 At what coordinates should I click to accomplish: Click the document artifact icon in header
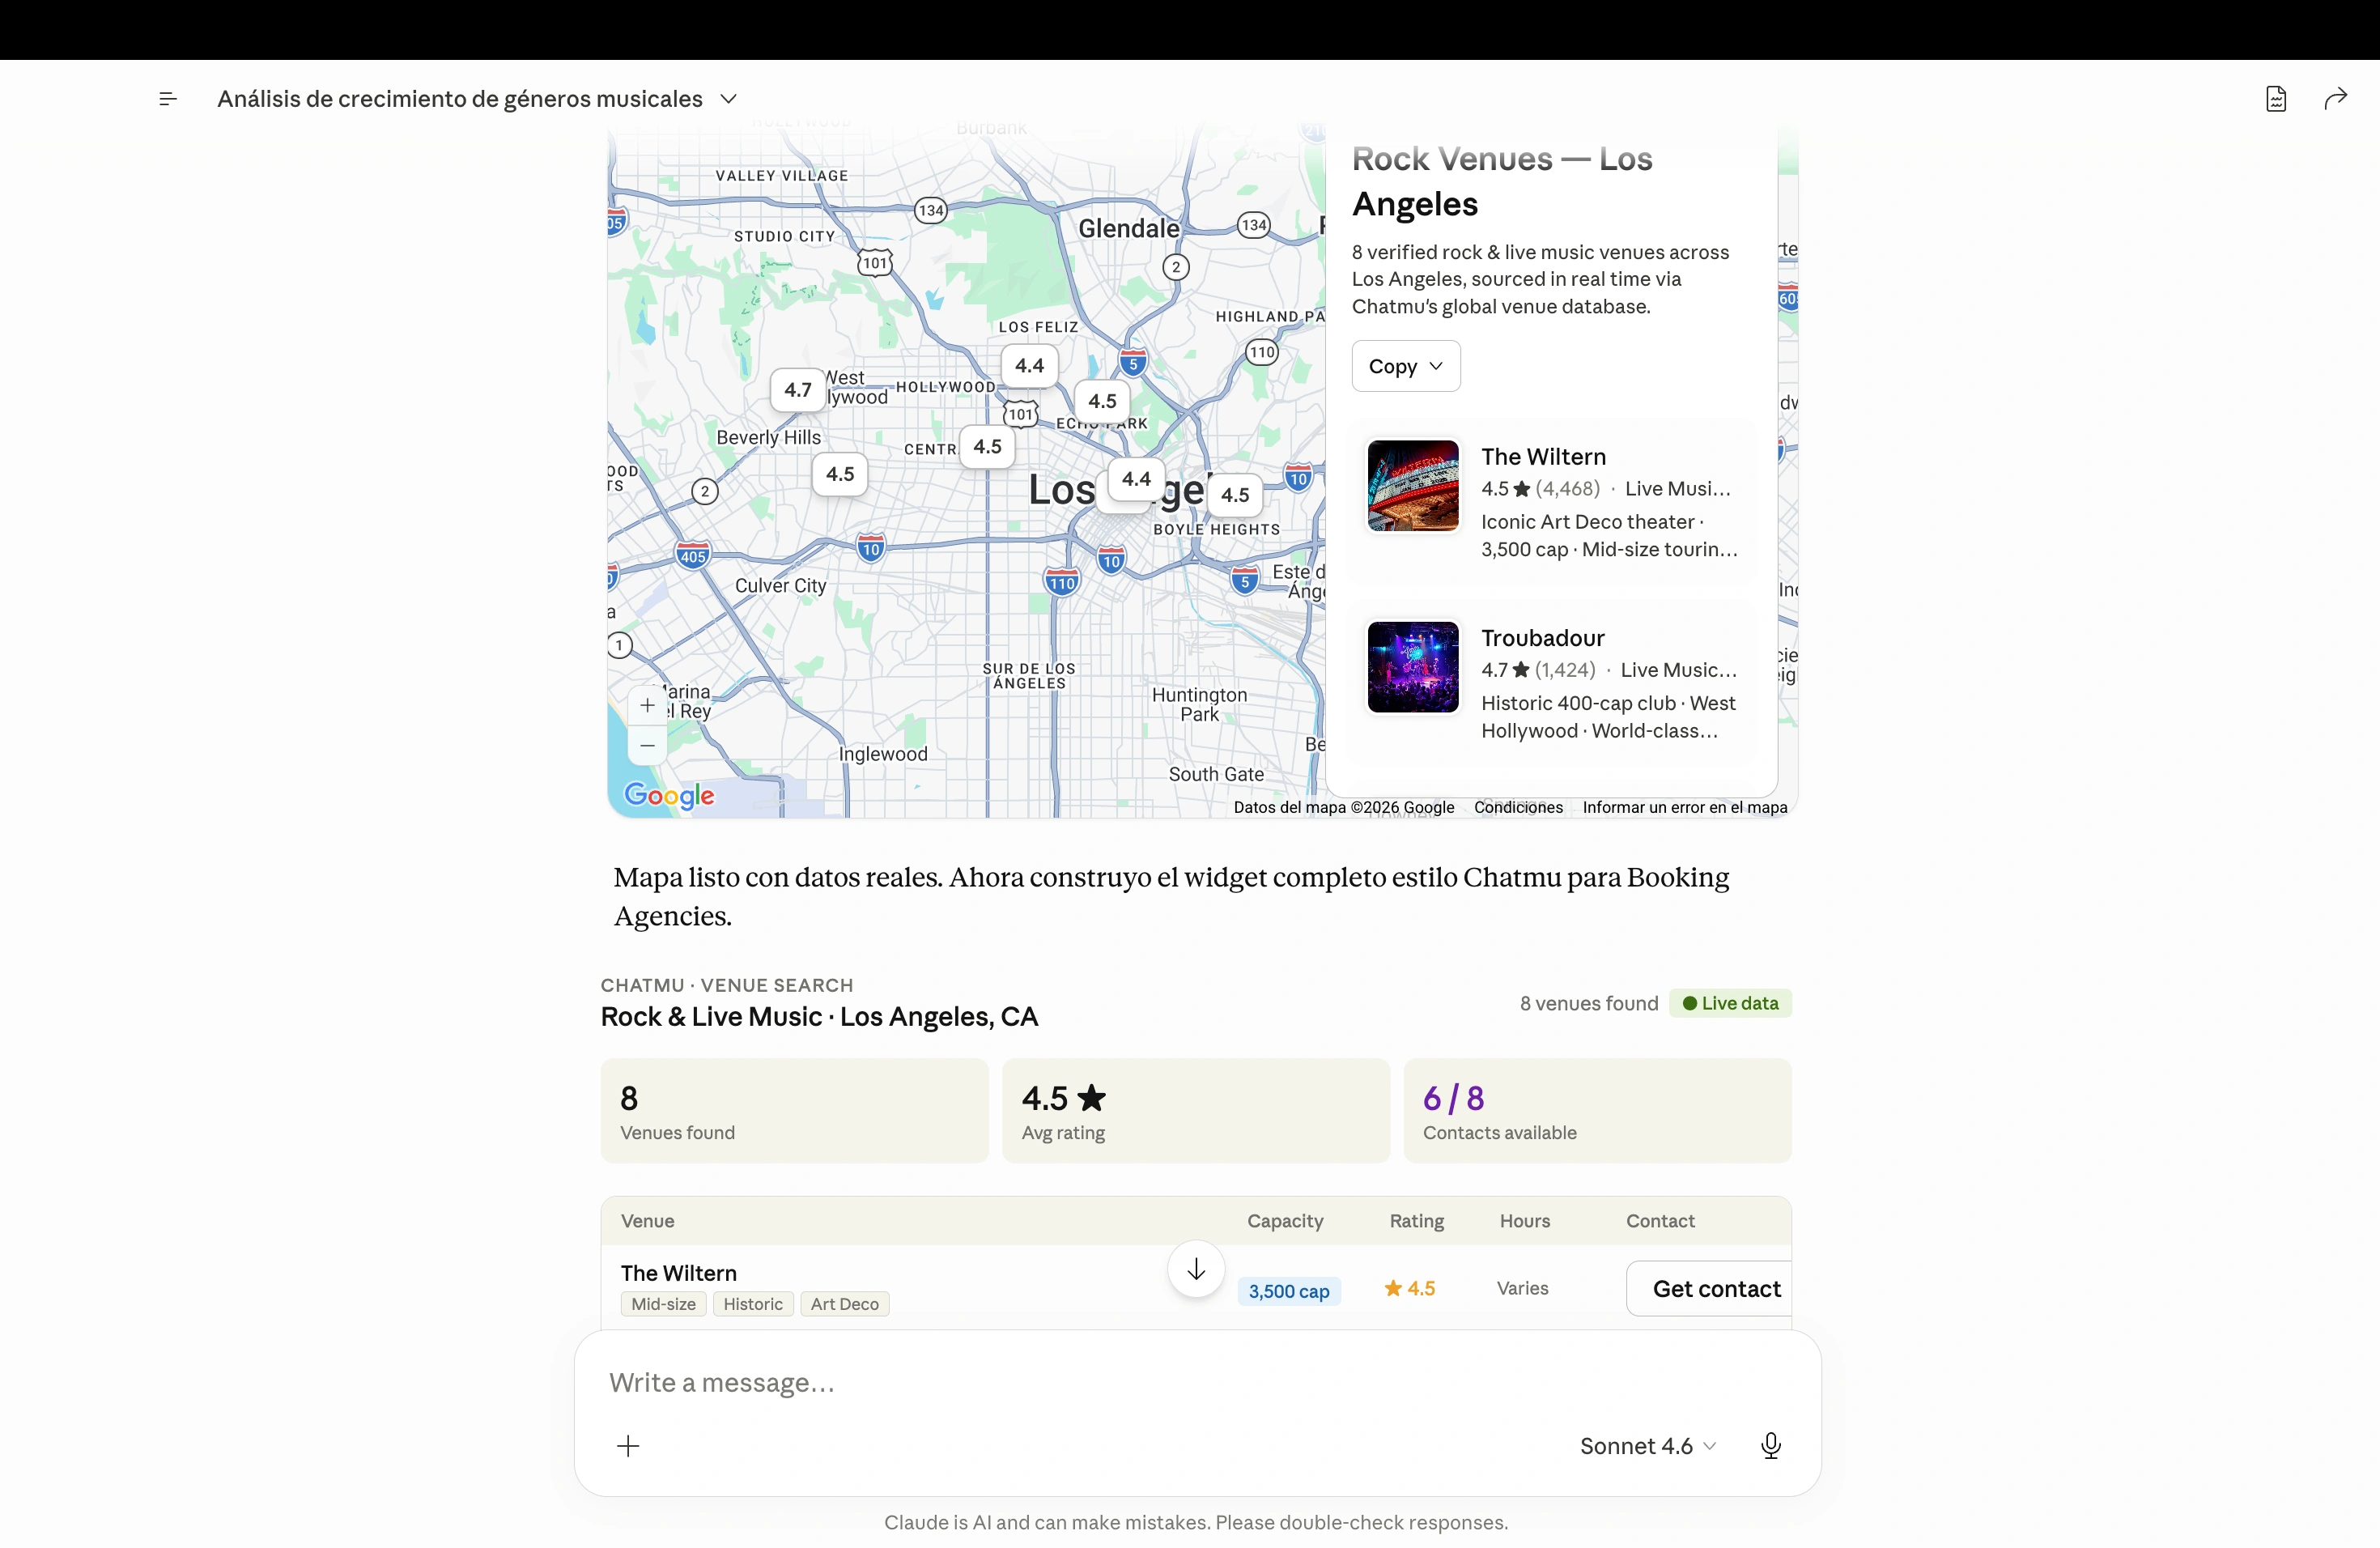[2276, 99]
